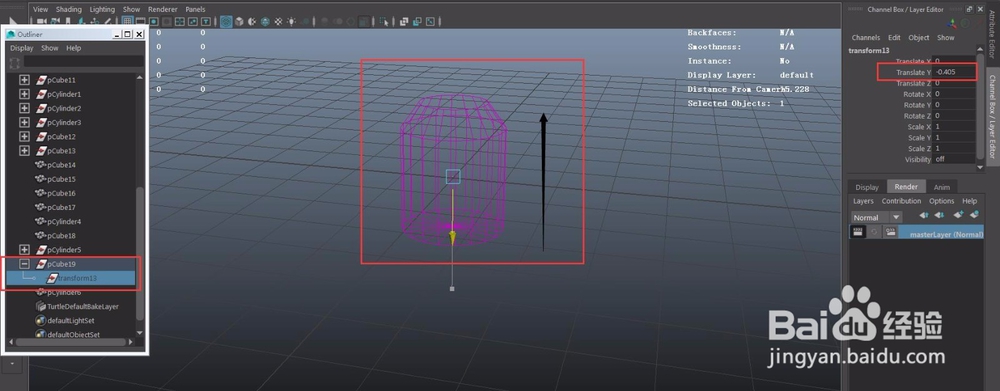Enable smooth shade all cube icon

(x=239, y=22)
